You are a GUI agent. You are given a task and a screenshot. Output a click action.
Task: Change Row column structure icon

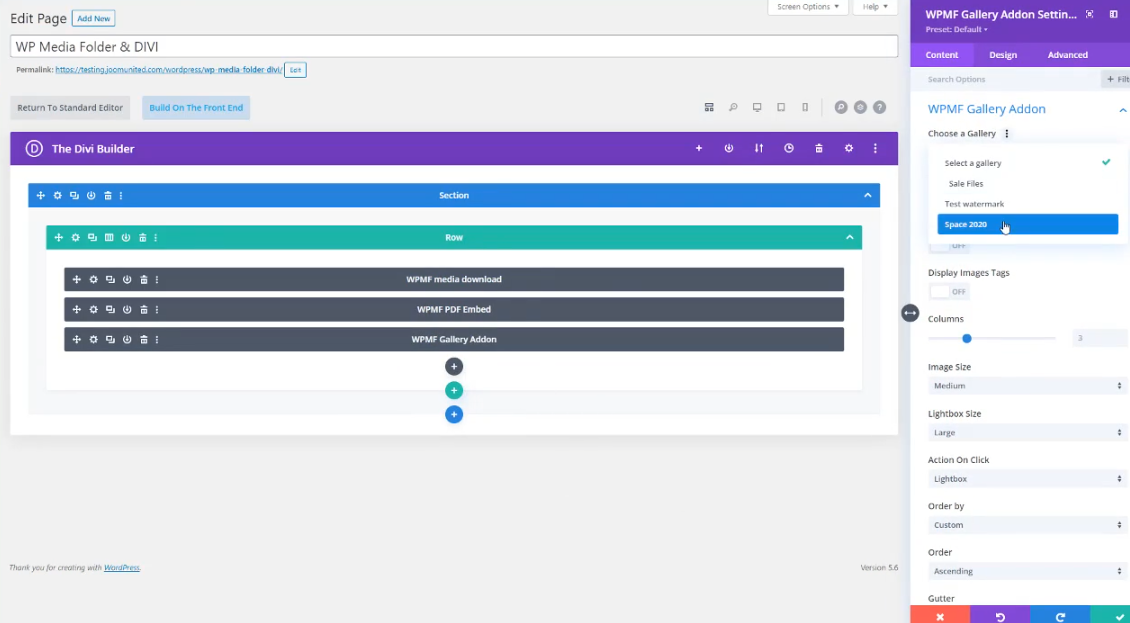click(x=109, y=238)
